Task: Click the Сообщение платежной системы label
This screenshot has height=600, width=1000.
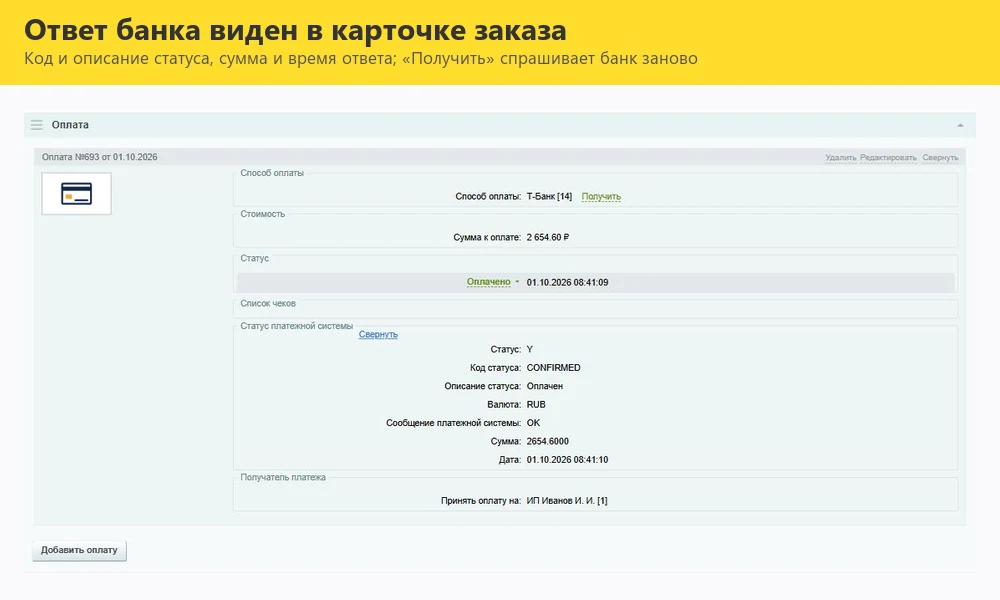Action: click(x=453, y=423)
